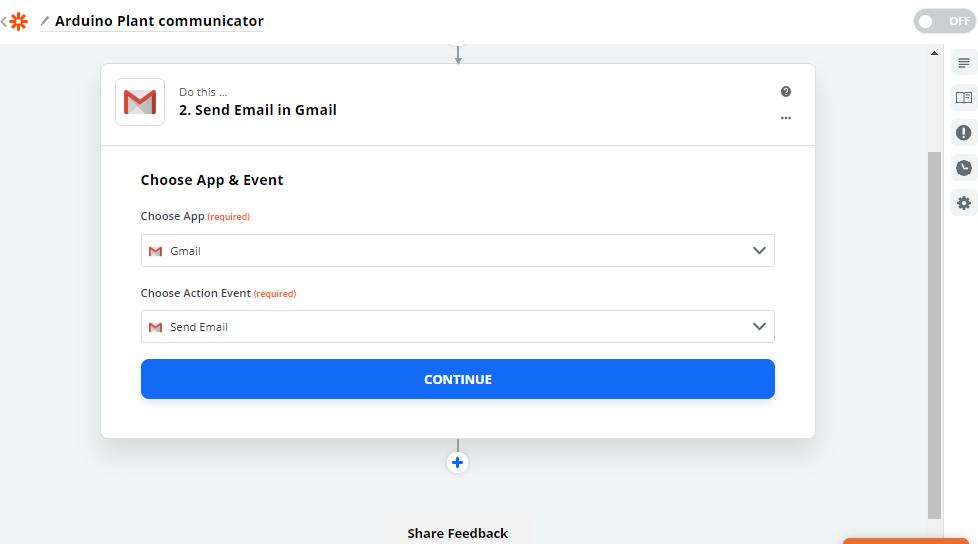978x544 pixels.
Task: Click the Share Feedback button
Action: click(x=457, y=533)
